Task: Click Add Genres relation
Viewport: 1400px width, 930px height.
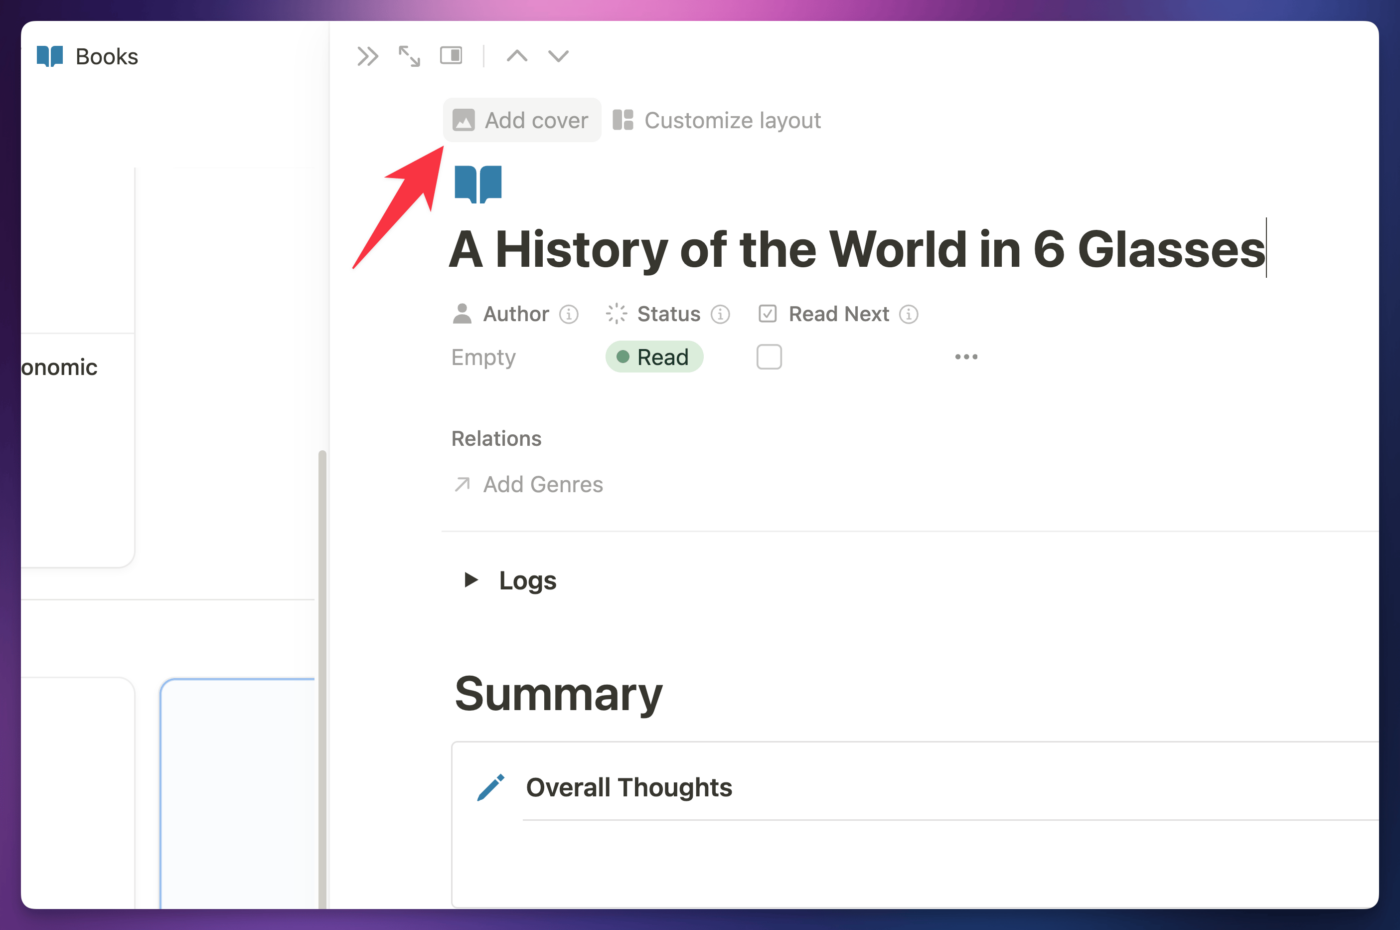Action: [x=529, y=484]
